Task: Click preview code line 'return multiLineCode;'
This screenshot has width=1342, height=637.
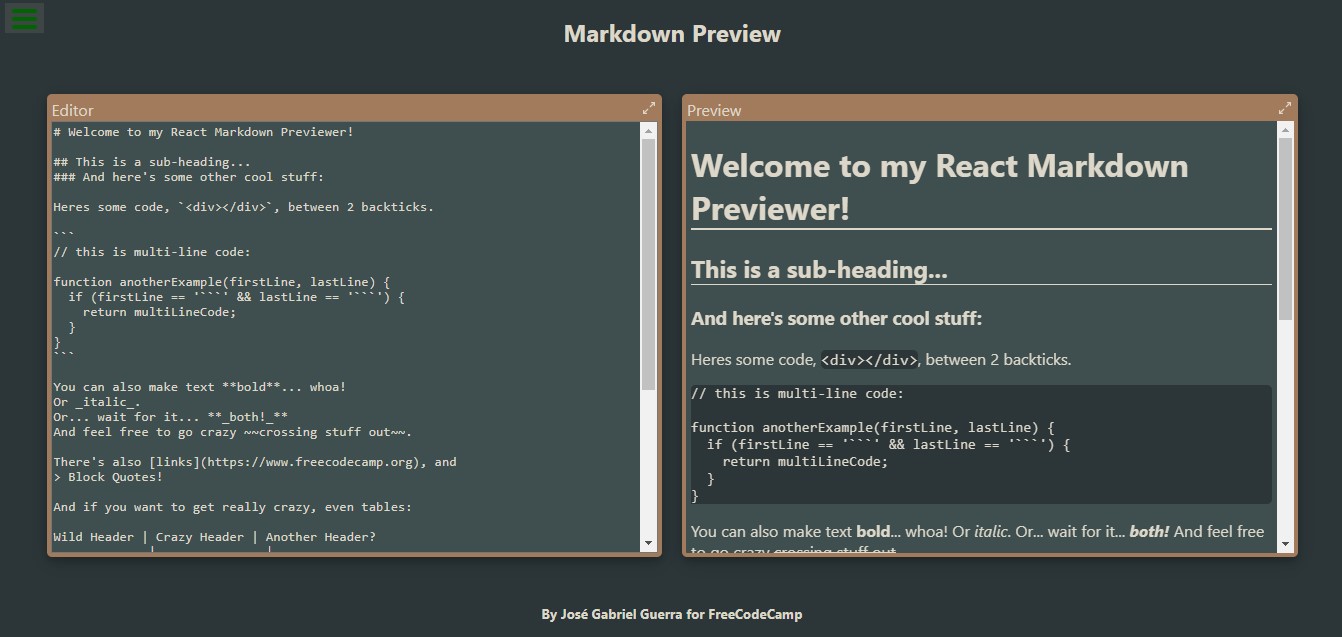Action: pos(805,462)
